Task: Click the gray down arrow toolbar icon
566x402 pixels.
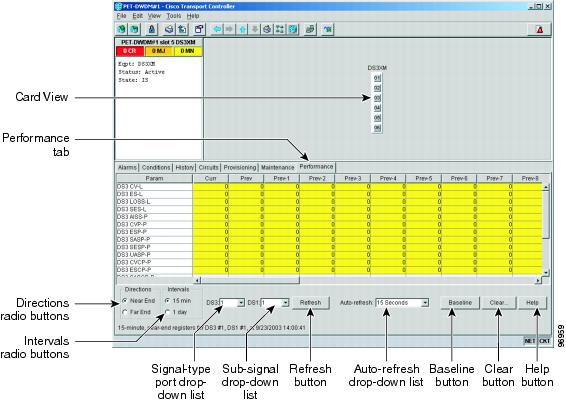Action: tap(255, 29)
